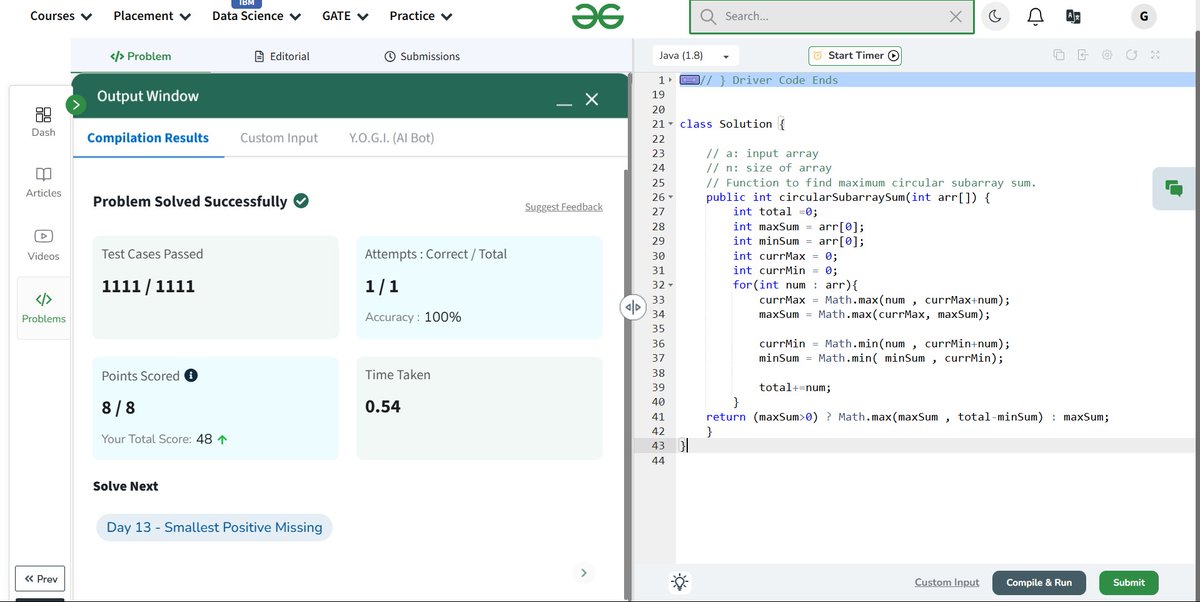Open the floating chat icon
The width and height of the screenshot is (1200, 602).
pyautogui.click(x=1174, y=189)
